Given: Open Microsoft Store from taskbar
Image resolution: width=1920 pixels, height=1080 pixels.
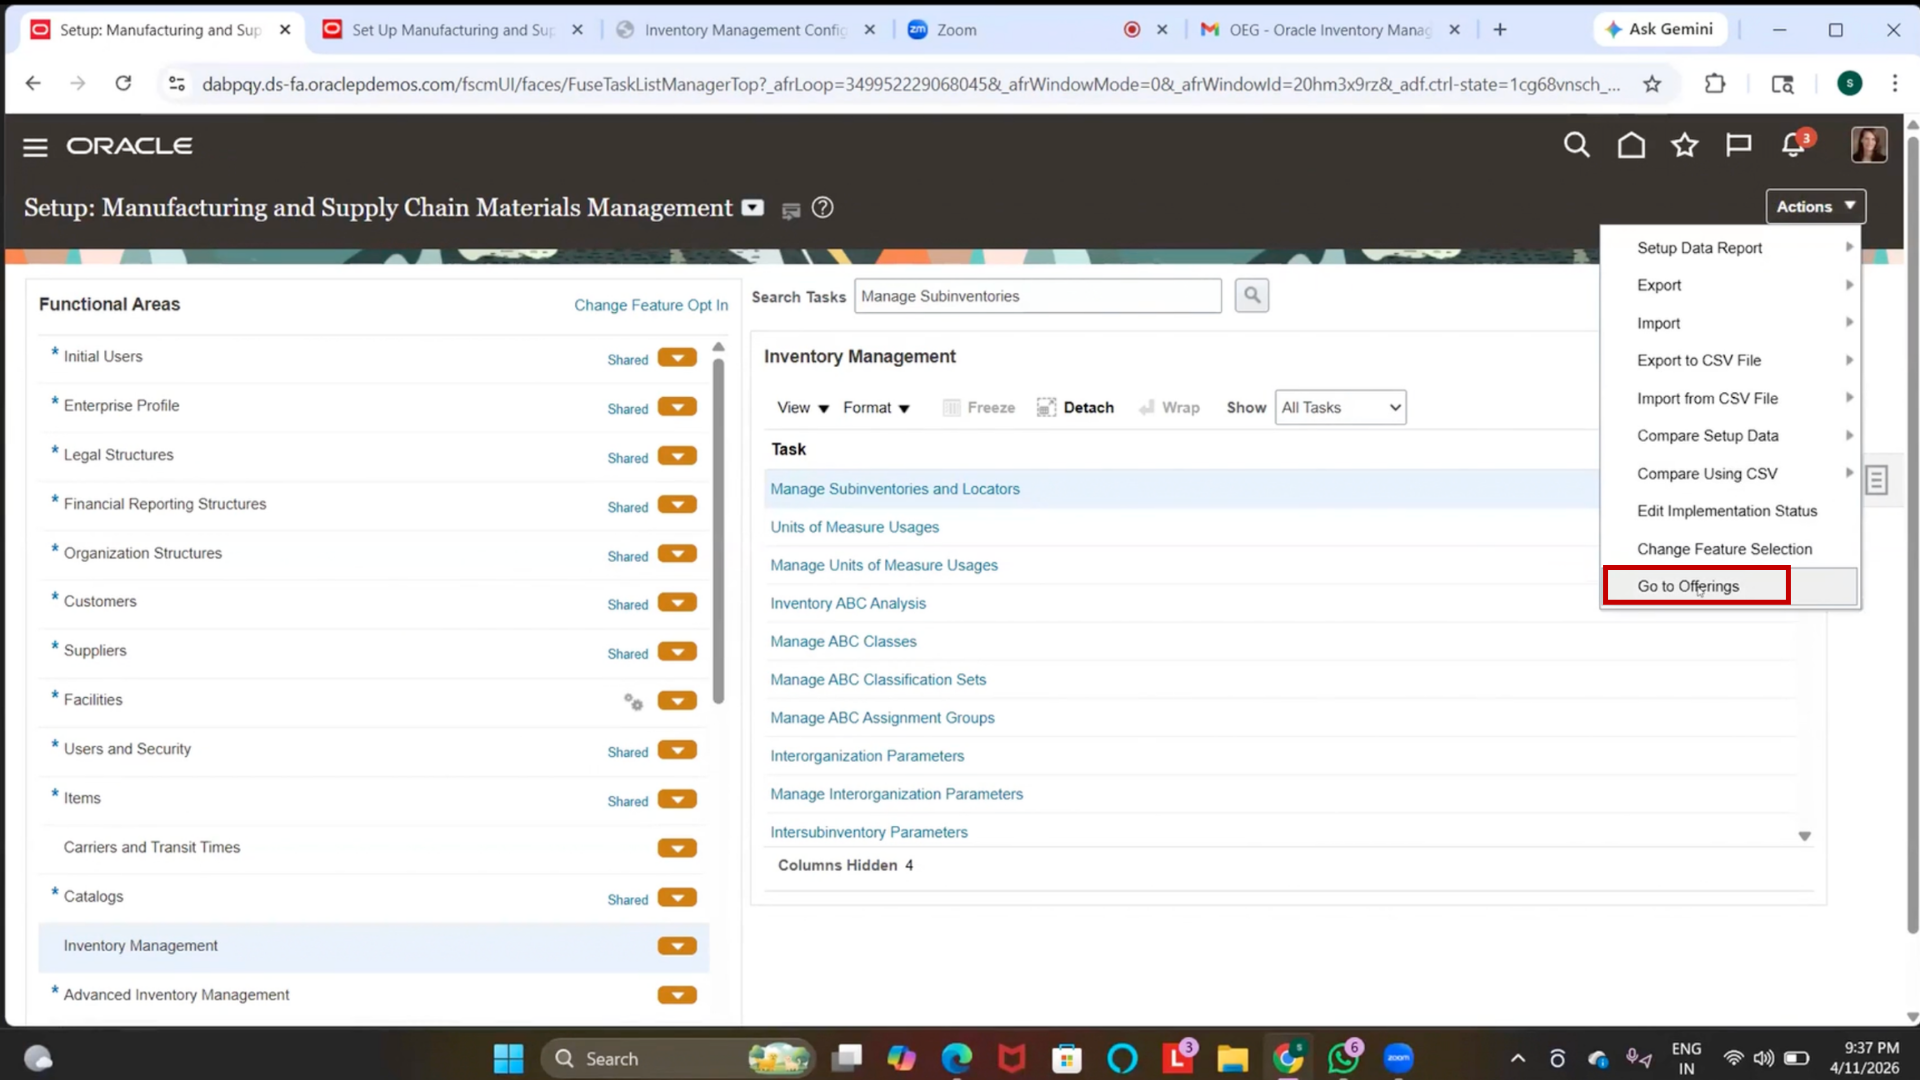Looking at the screenshot, I should pyautogui.click(x=1067, y=1058).
